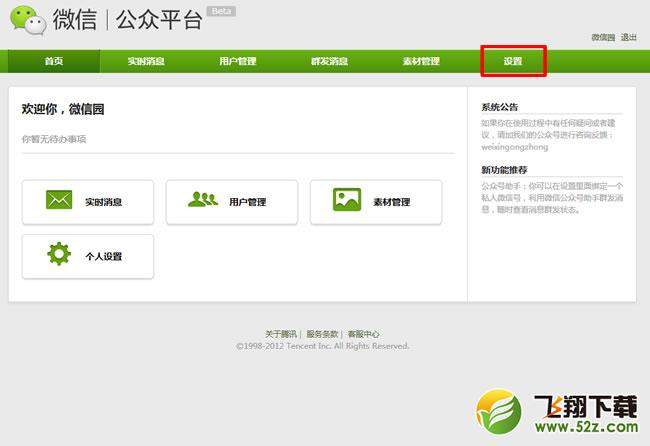Image resolution: width=650 pixels, height=446 pixels.
Task: Click the gear icon for 个人设置
Action: click(59, 253)
